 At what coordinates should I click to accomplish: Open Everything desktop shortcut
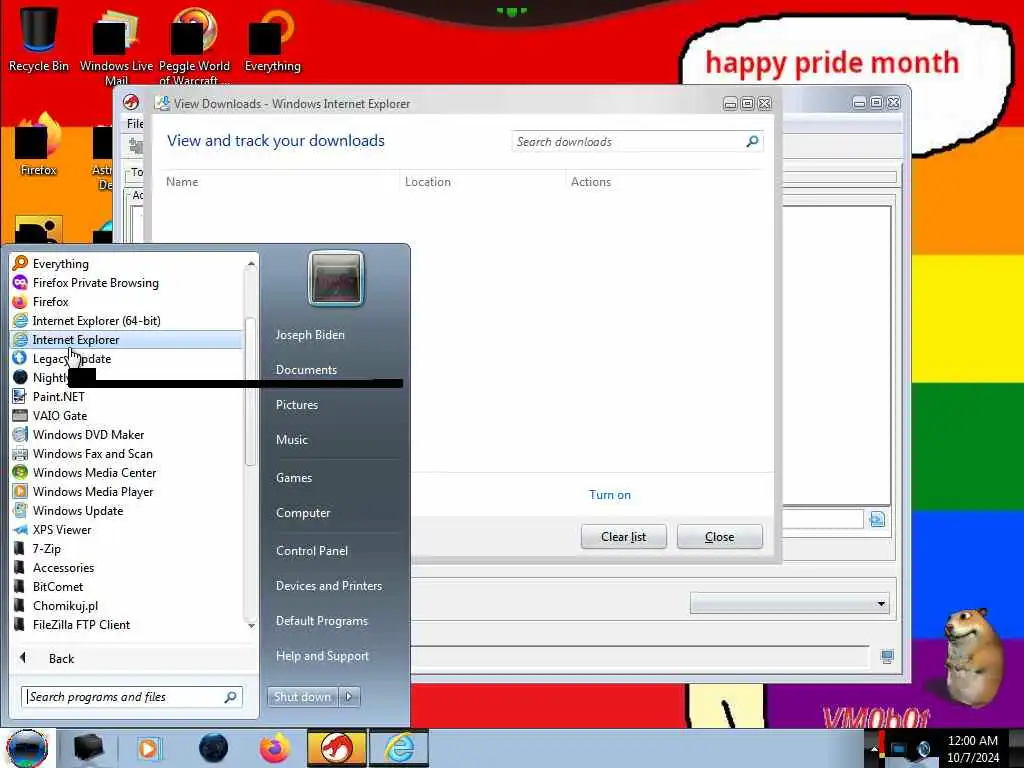click(x=272, y=38)
